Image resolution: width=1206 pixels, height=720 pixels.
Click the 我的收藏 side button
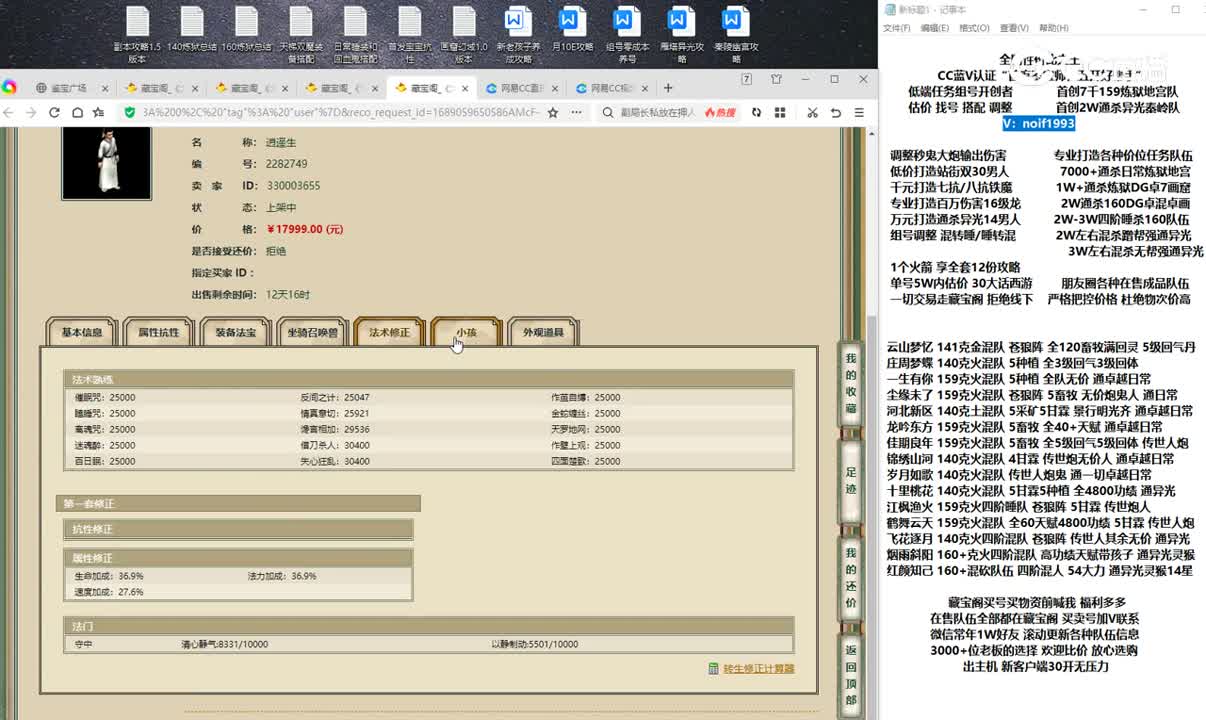850,382
